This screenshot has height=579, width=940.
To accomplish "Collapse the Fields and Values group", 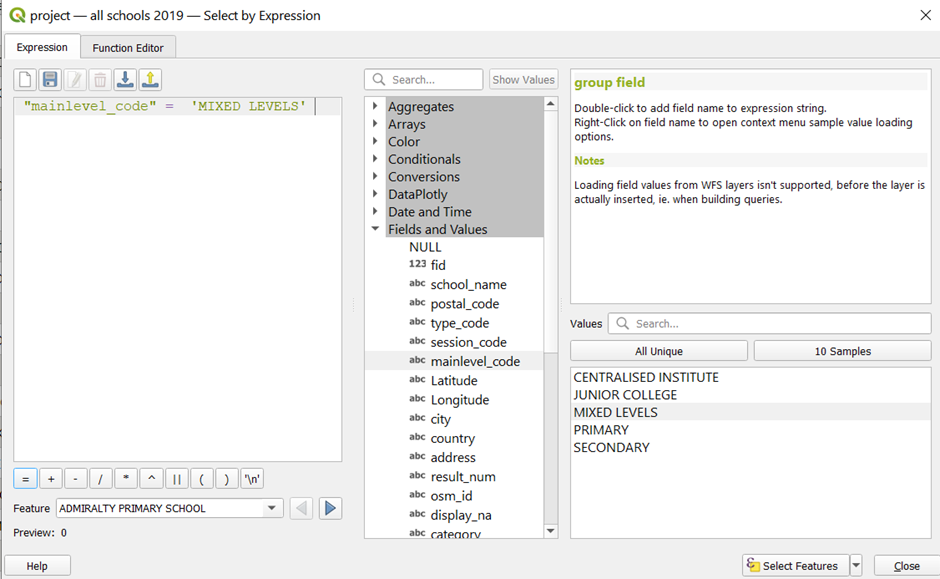I will click(x=375, y=229).
